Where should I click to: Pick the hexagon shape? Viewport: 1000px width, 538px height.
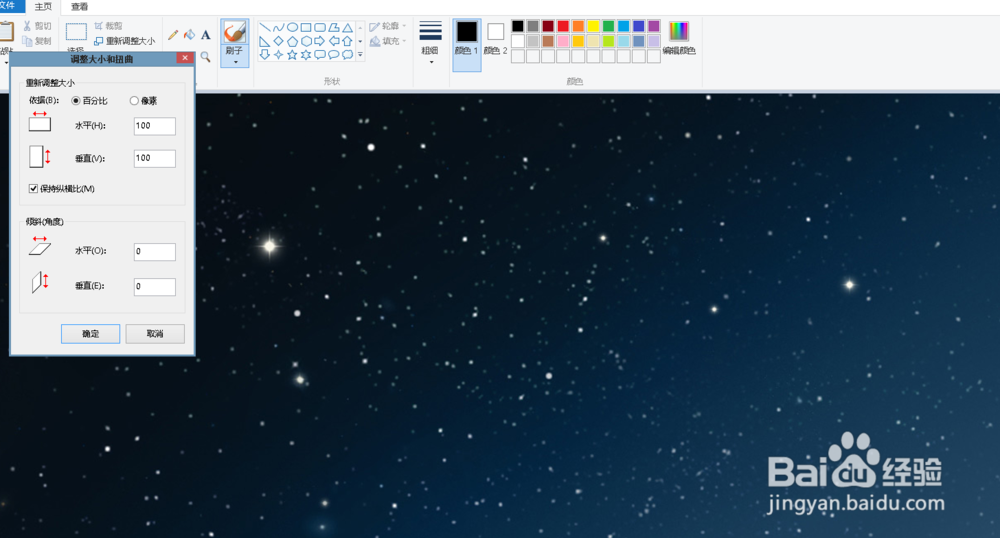307,41
